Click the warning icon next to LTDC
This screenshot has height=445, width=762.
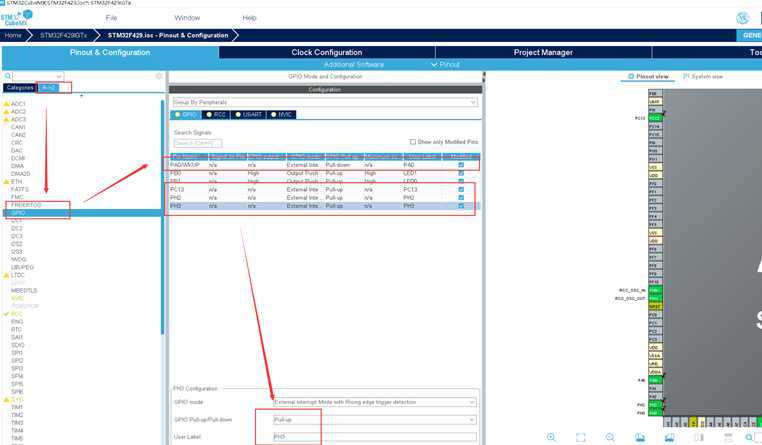pos(6,275)
